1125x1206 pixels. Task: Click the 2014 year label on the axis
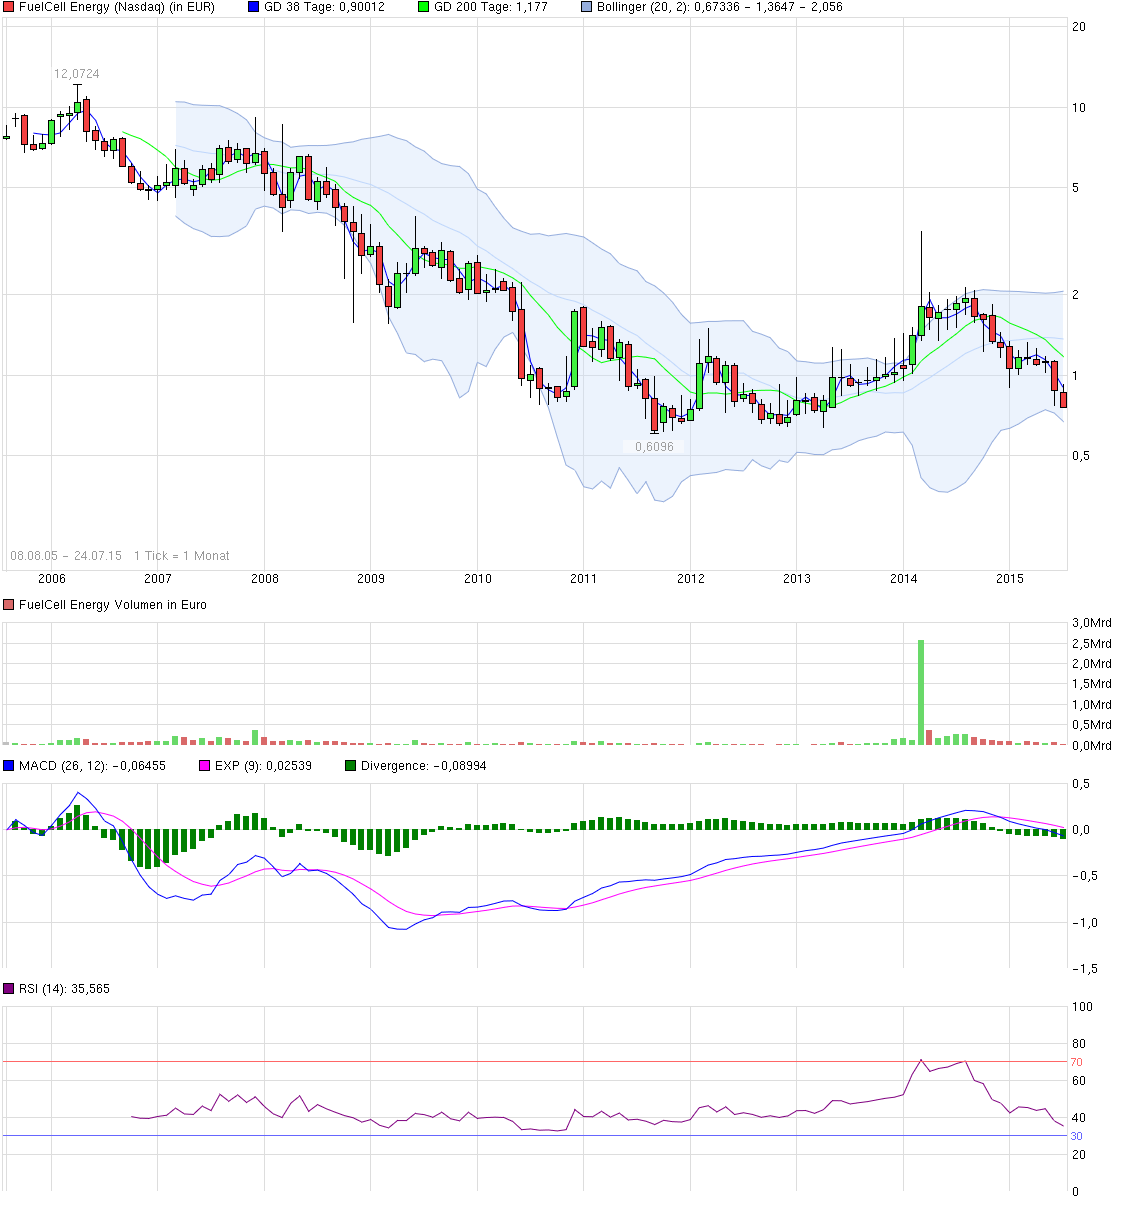(x=903, y=579)
